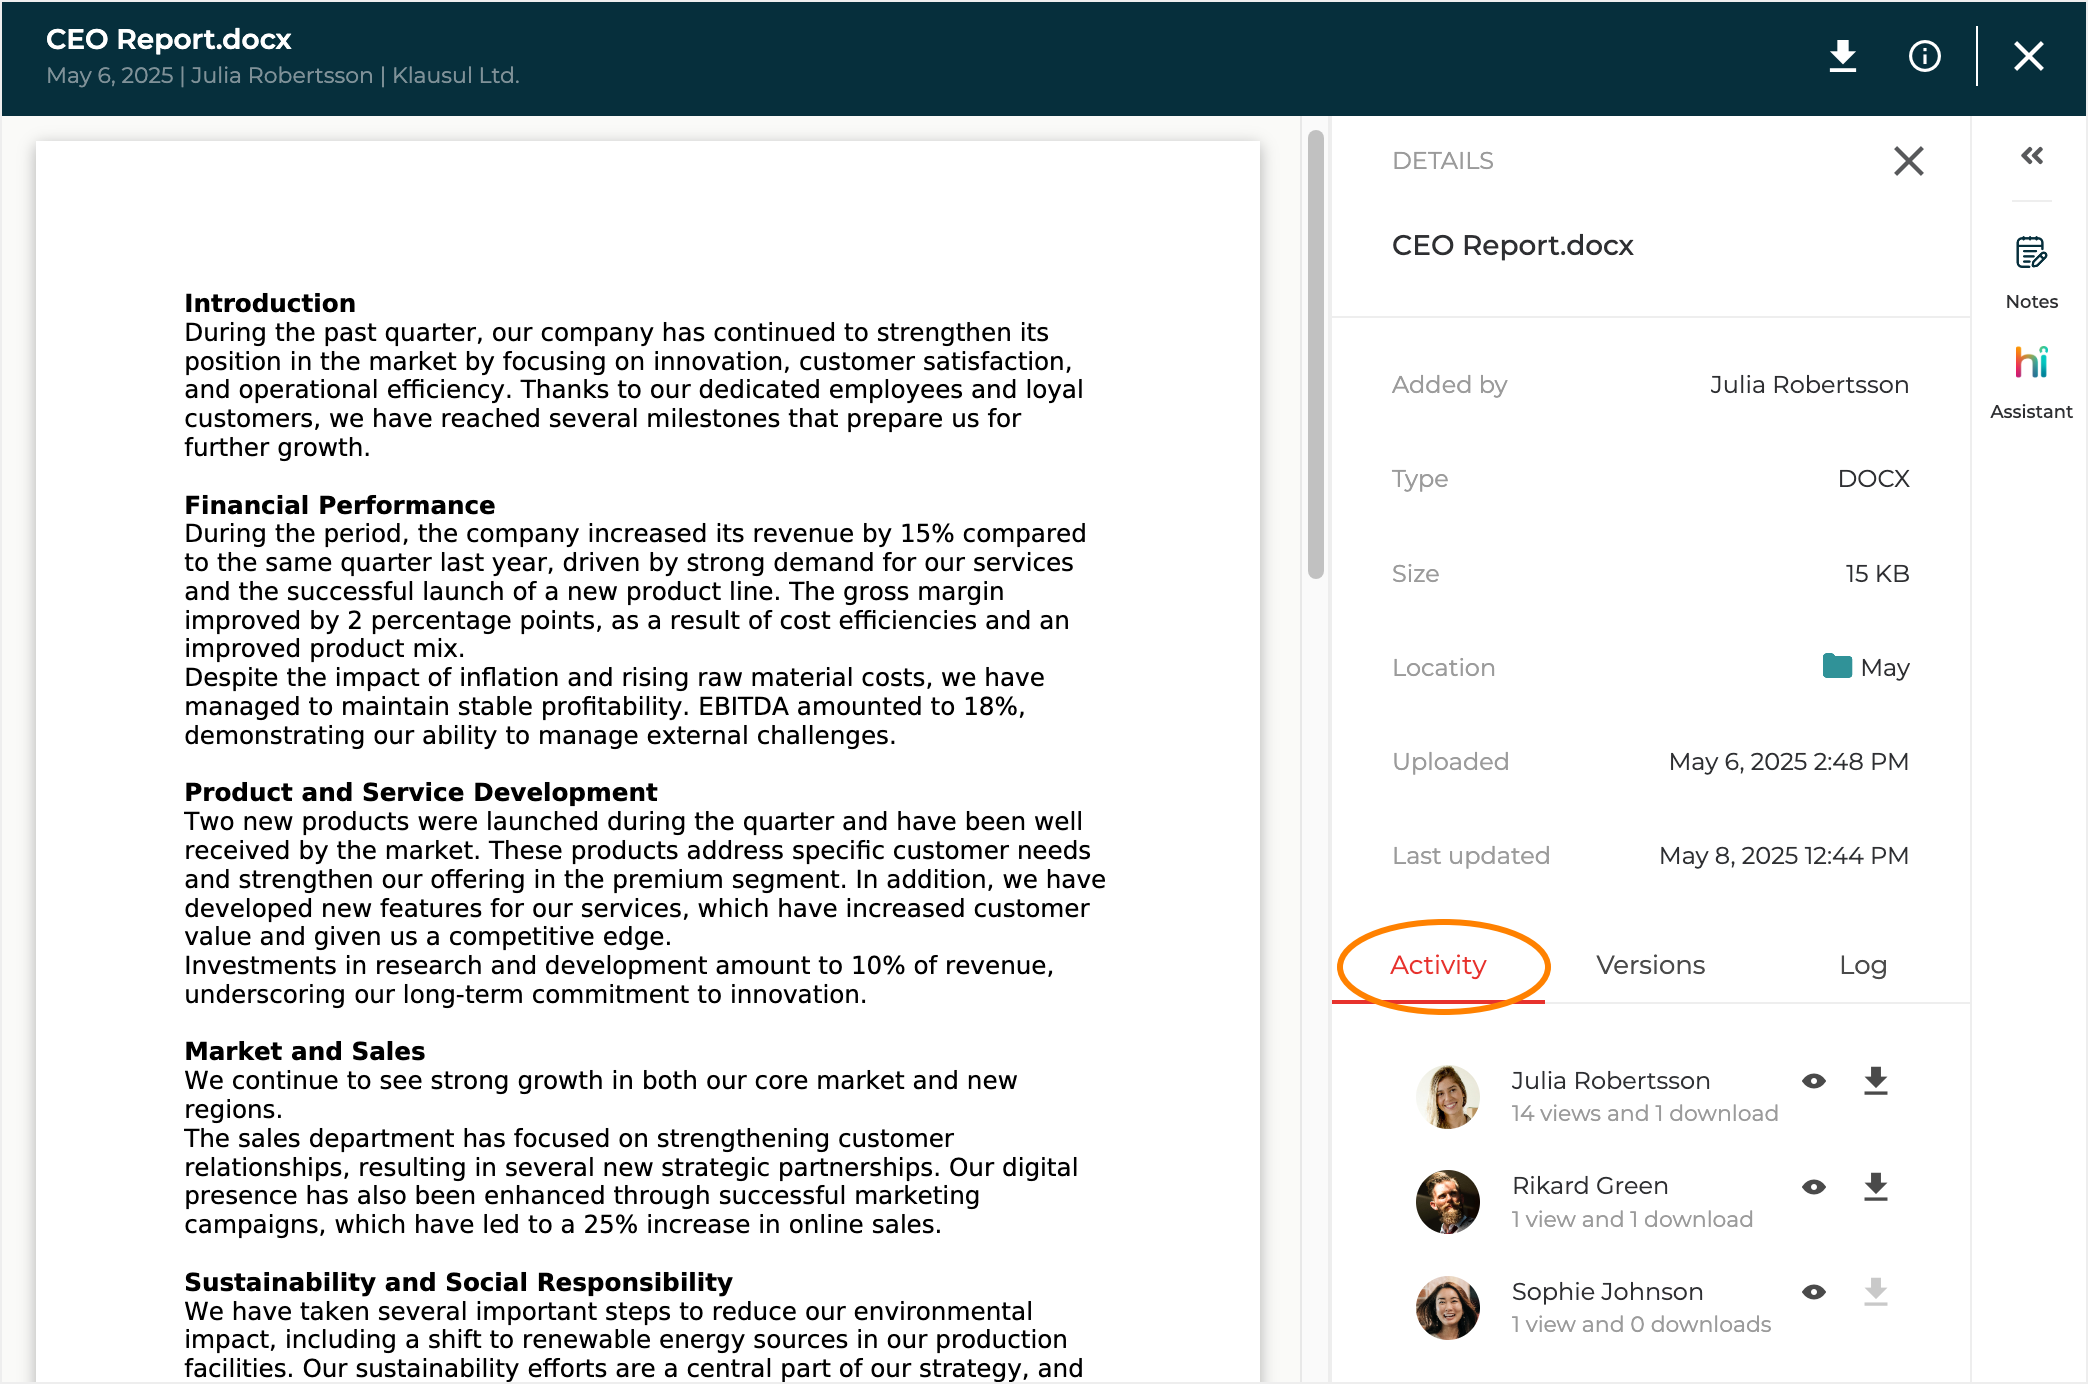Screen dimensions: 2088x1384
Task: Switch to the Versions tab
Action: (x=1650, y=965)
